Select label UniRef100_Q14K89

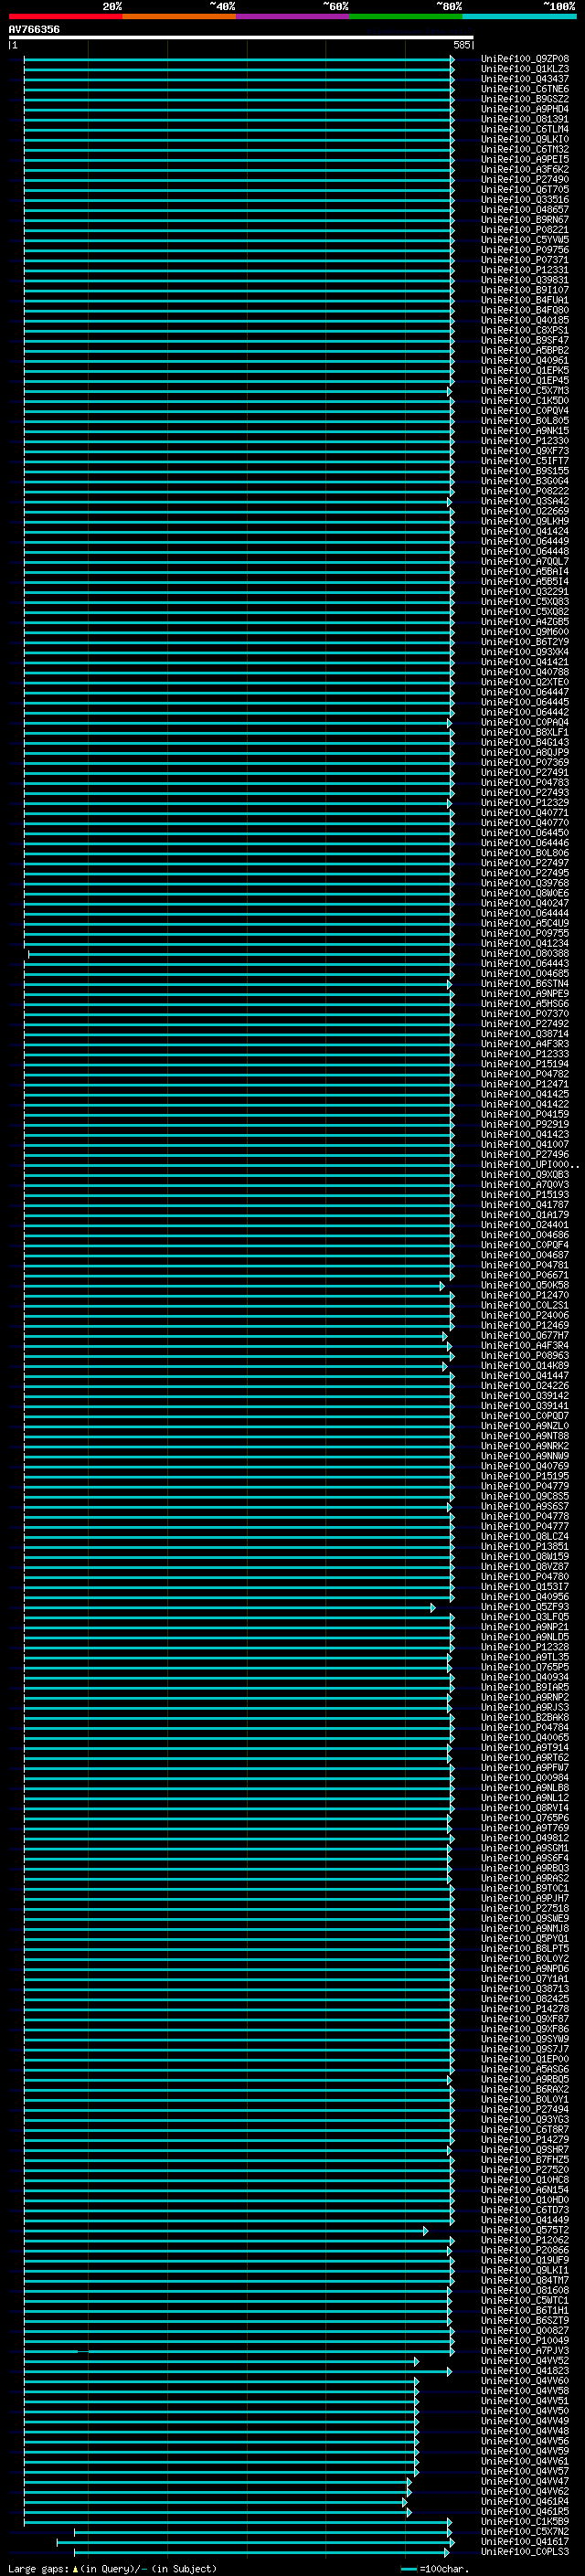pos(525,1366)
